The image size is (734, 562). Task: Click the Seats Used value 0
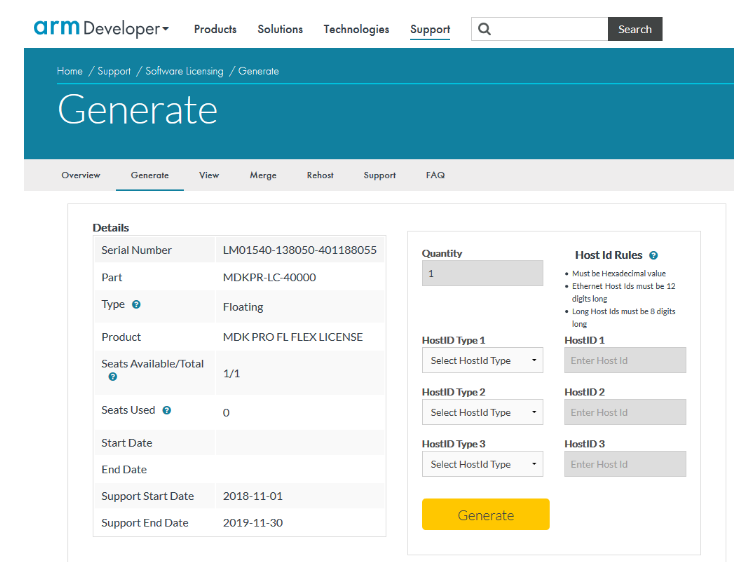pos(226,413)
